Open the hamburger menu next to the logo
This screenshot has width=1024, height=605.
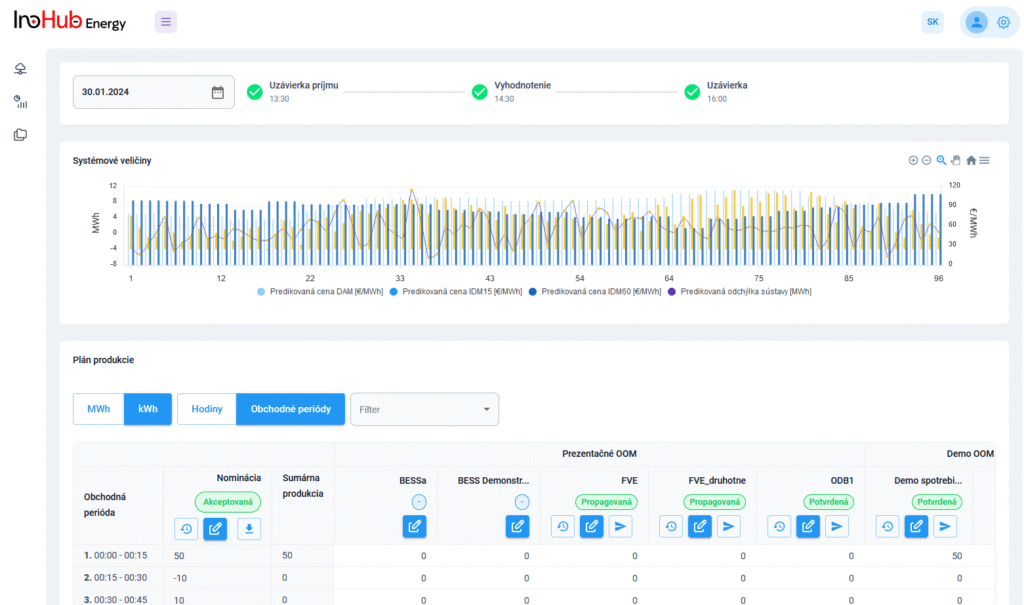pyautogui.click(x=166, y=22)
